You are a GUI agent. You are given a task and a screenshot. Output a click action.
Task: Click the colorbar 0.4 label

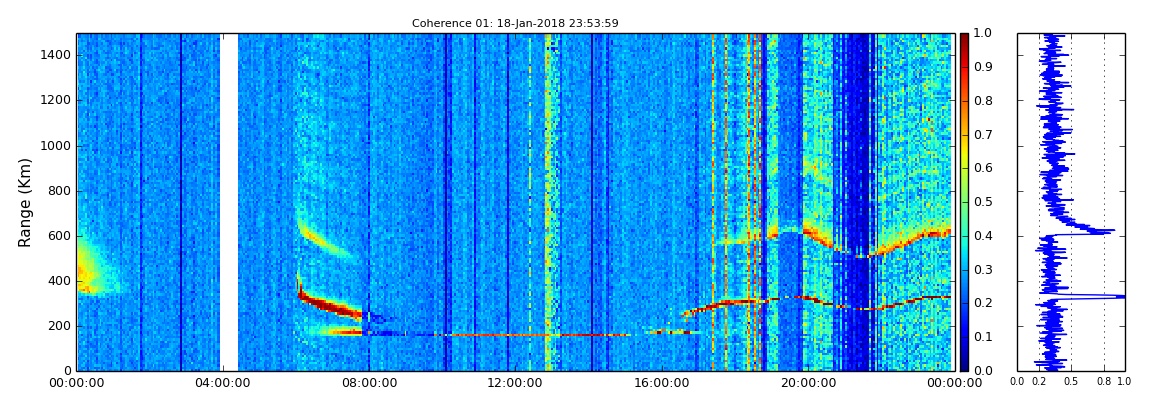[x=981, y=236]
